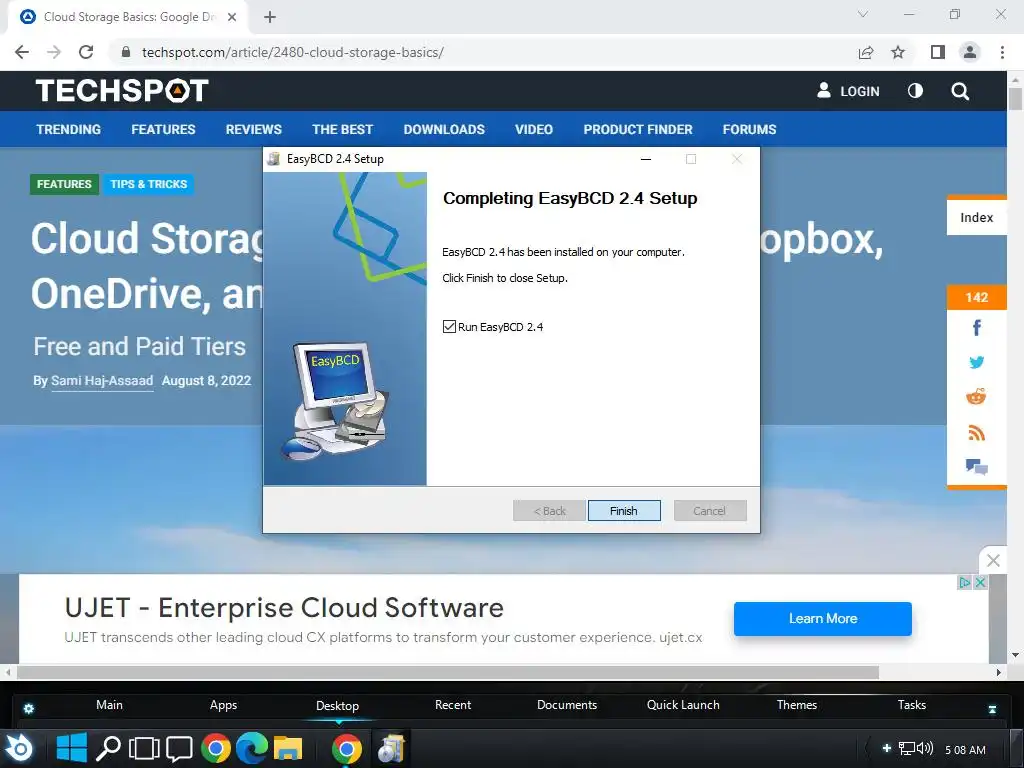Open UJET Enterprise Cloud Software ad headline
This screenshot has height=768, width=1024.
(284, 608)
